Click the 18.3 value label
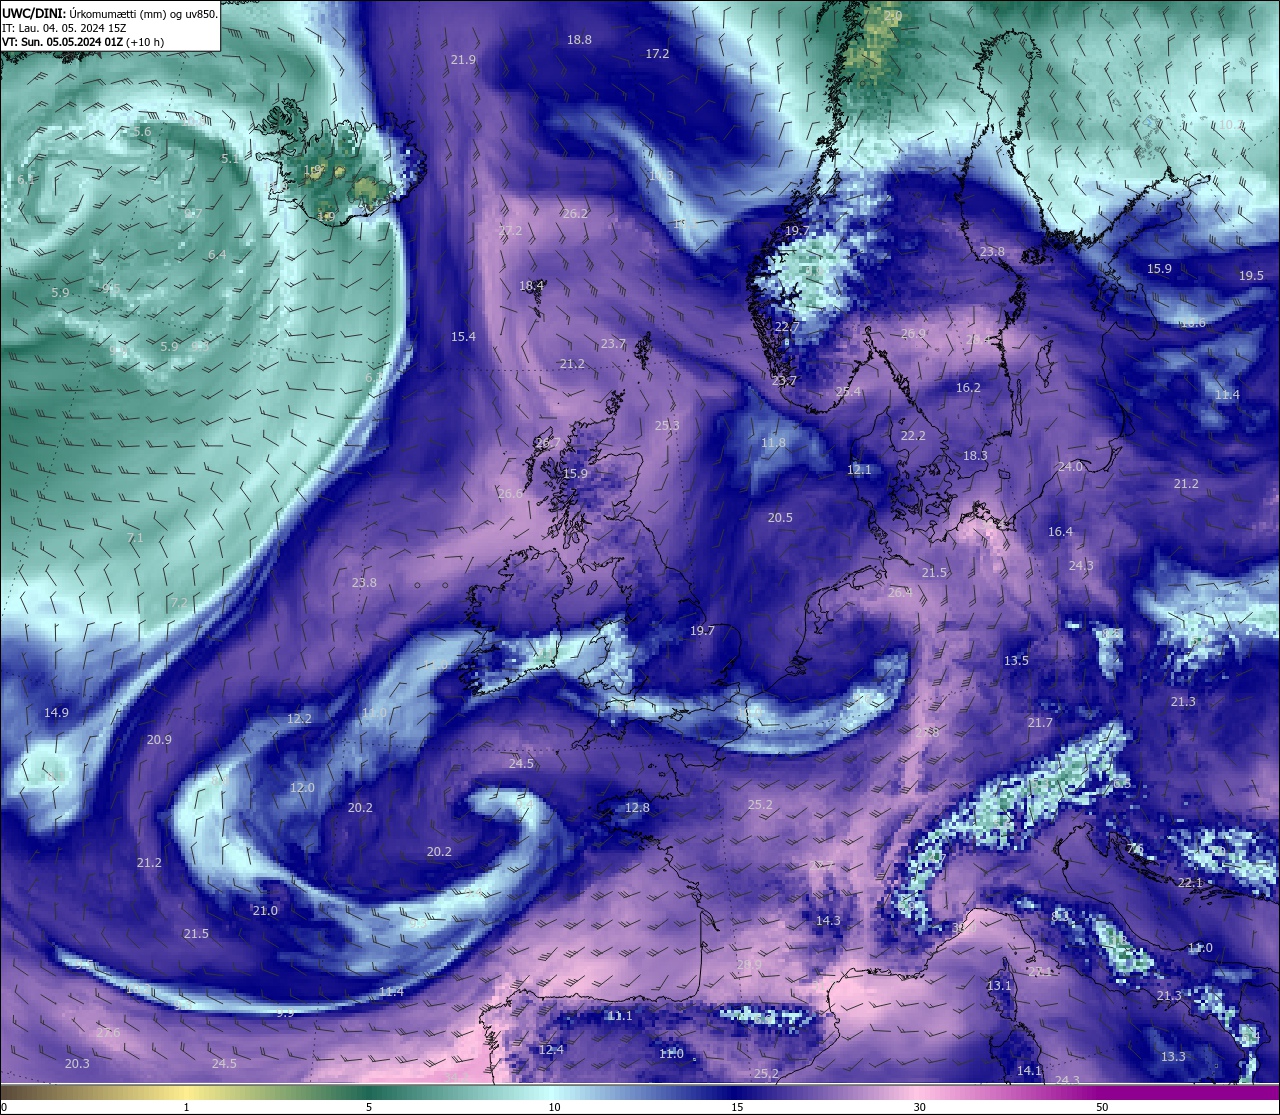The width and height of the screenshot is (1280, 1115). pyautogui.click(x=975, y=456)
